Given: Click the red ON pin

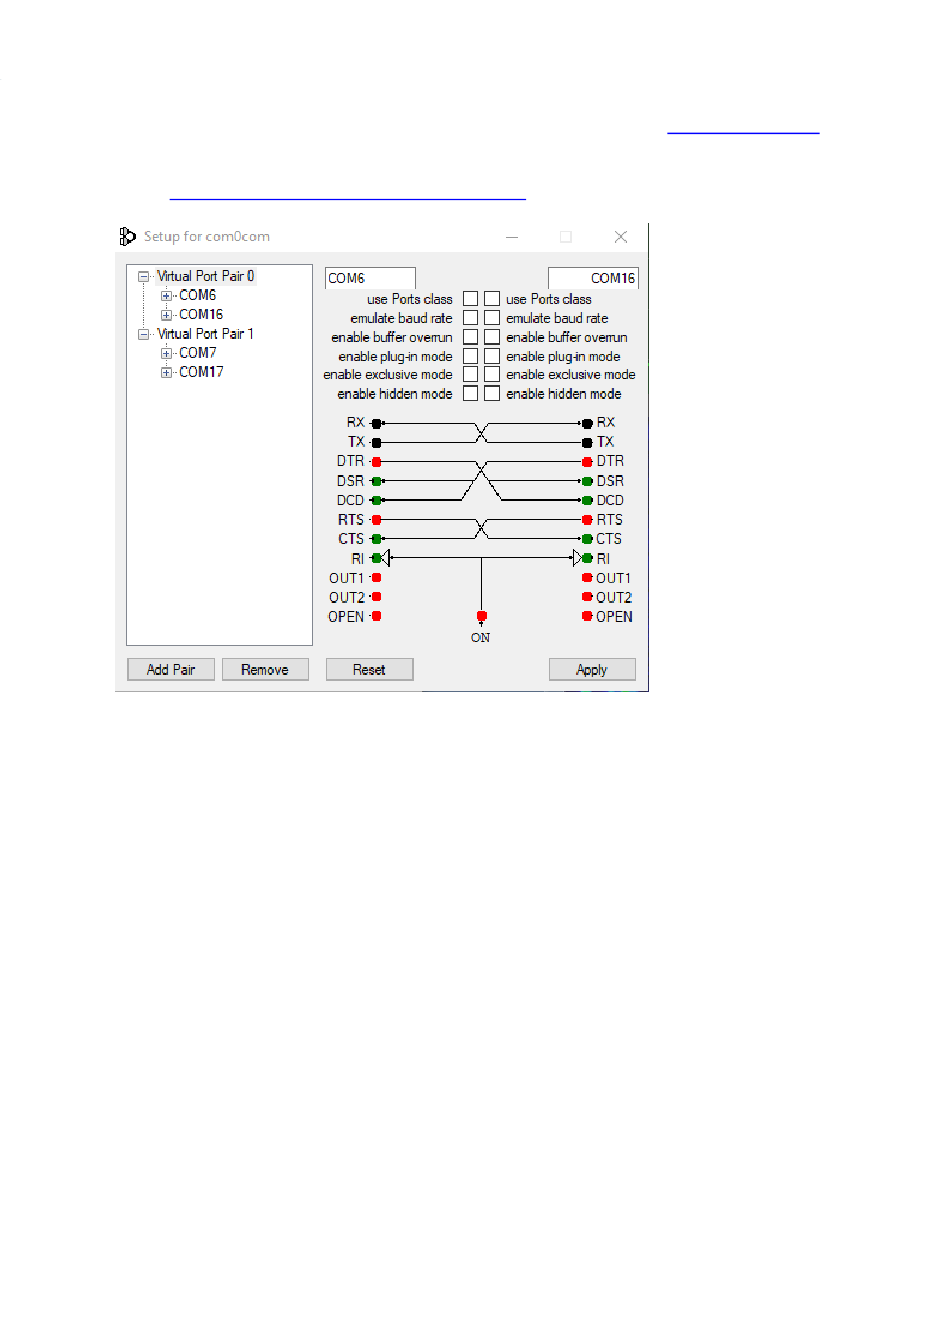Looking at the screenshot, I should click(481, 616).
